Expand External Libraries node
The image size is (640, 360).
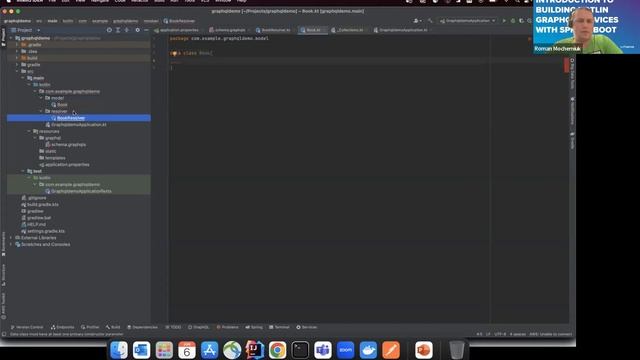click(x=11, y=238)
